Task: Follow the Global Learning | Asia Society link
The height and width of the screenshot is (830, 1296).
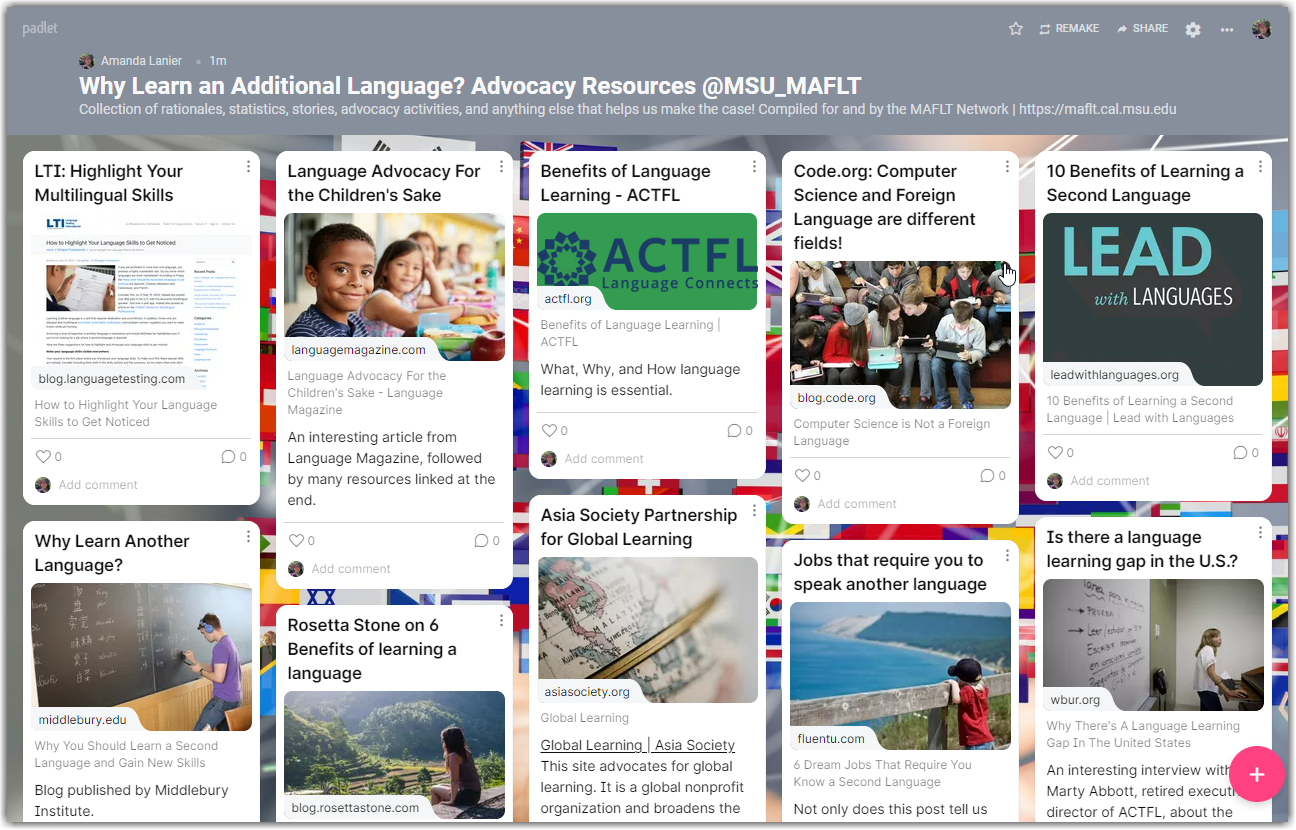Action: (x=638, y=745)
